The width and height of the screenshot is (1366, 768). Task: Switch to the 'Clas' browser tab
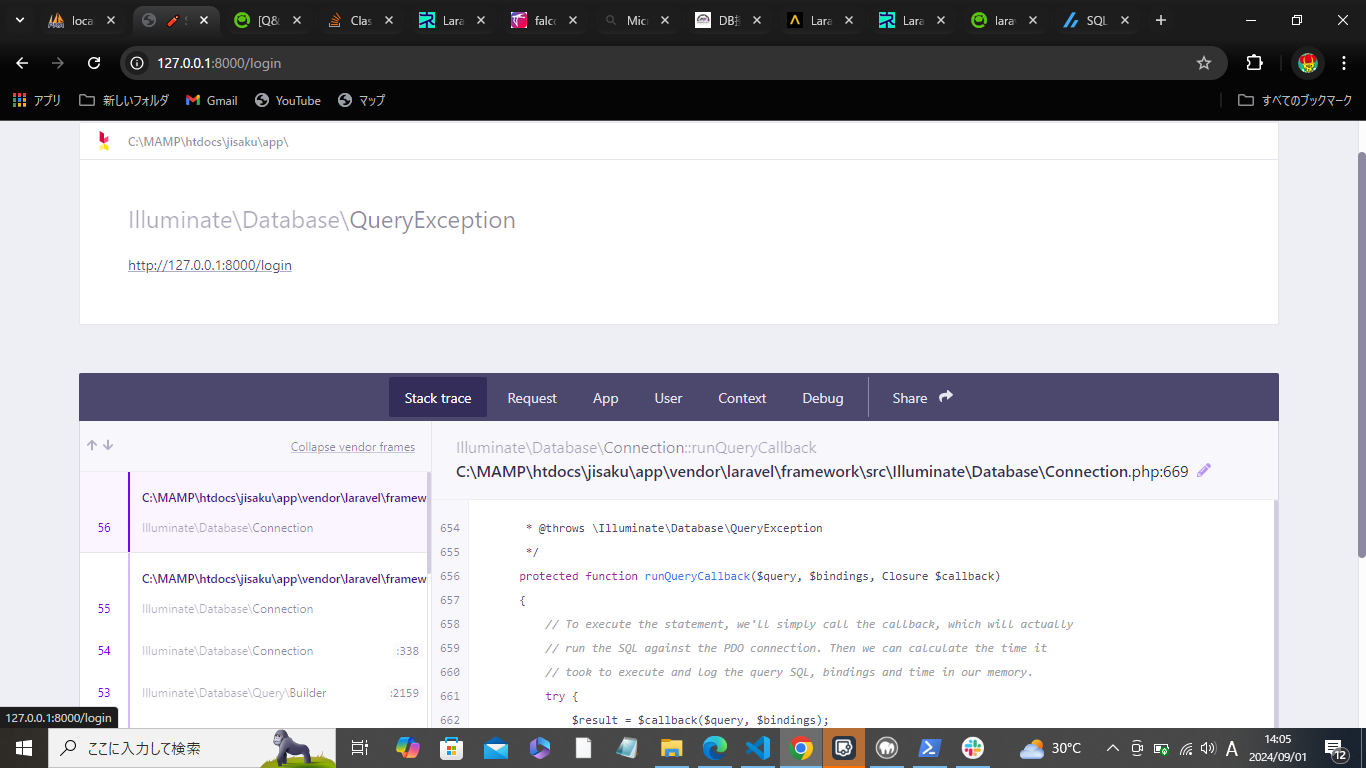tap(361, 20)
